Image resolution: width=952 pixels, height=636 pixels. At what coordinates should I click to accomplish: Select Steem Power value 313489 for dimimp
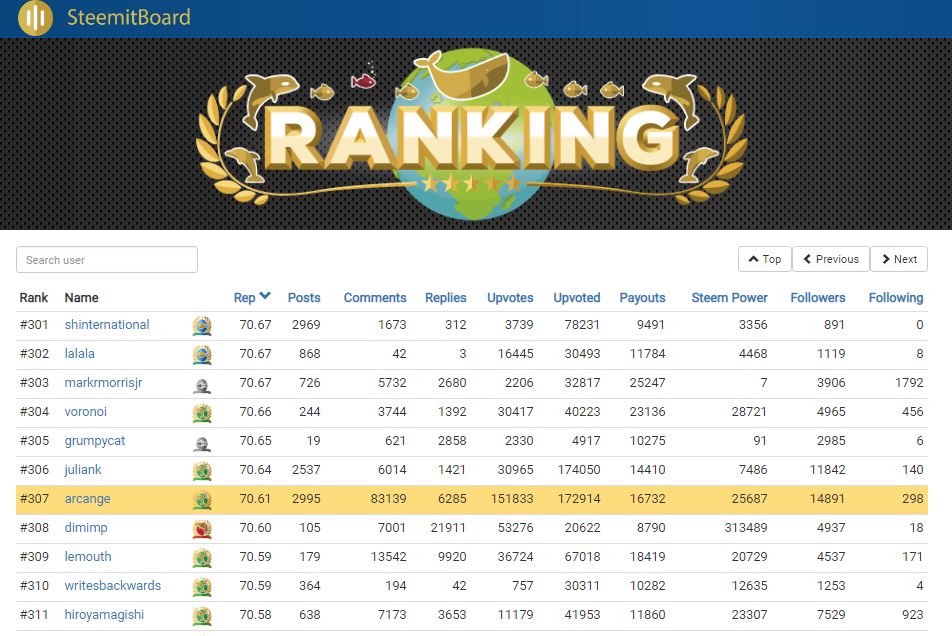(x=746, y=528)
